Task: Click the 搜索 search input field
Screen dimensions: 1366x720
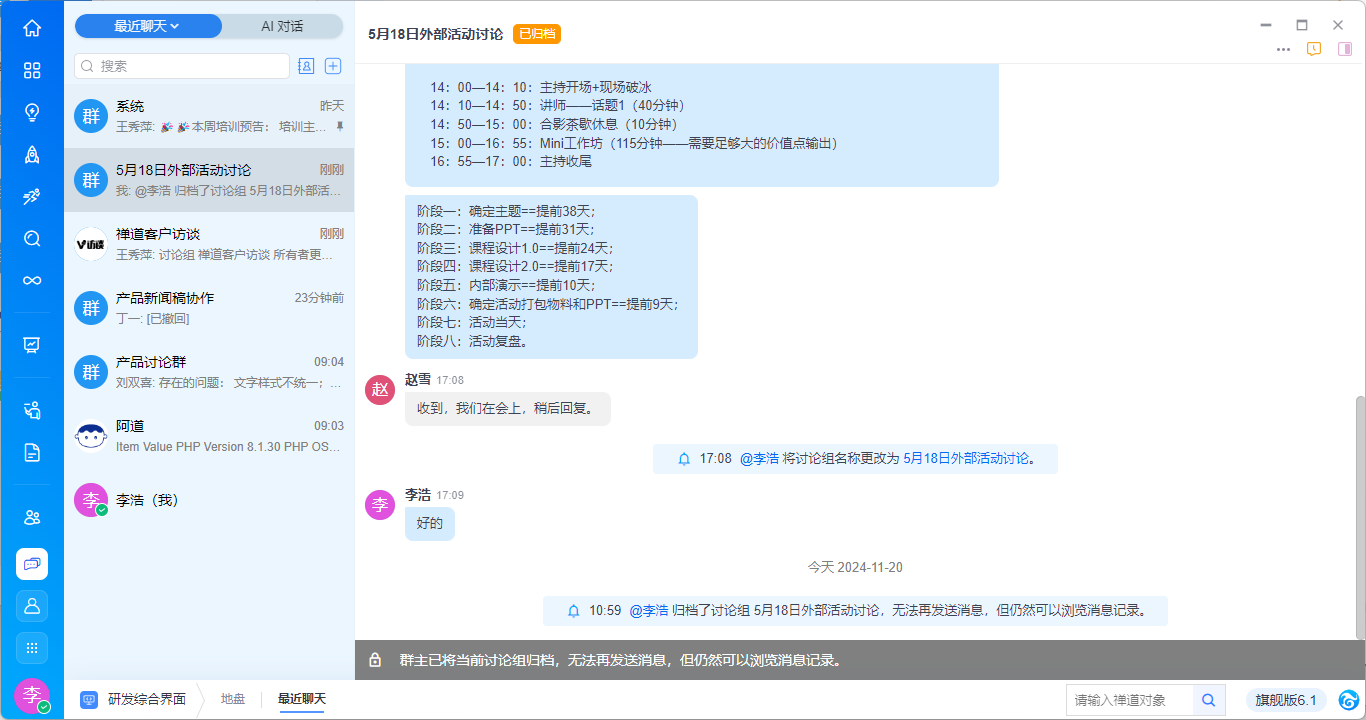Action: (x=190, y=66)
